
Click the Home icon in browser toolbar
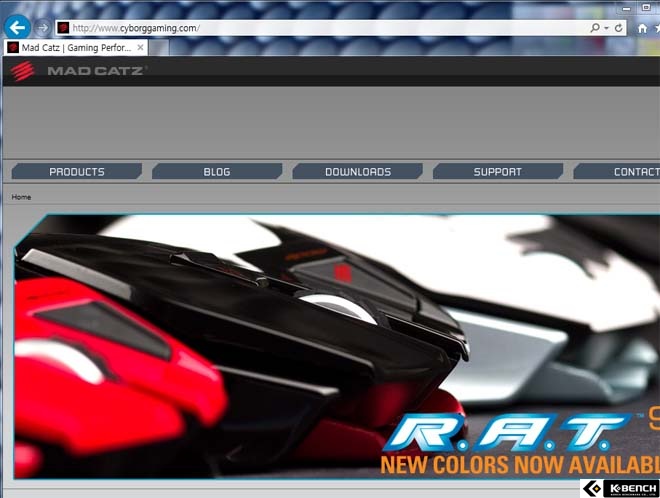[x=642, y=28]
